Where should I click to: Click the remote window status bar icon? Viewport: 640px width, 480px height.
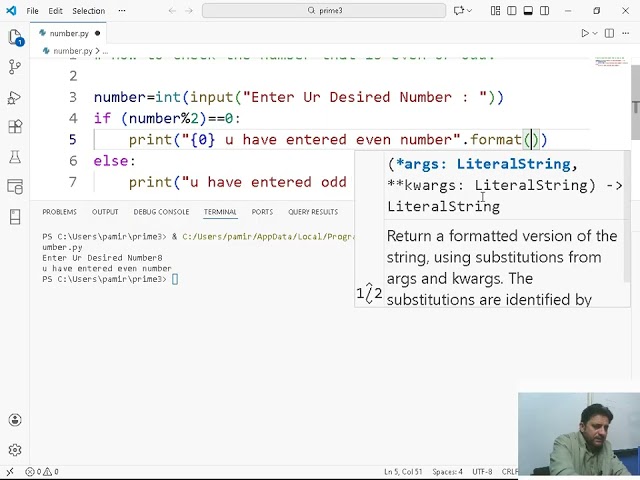pos(10,472)
